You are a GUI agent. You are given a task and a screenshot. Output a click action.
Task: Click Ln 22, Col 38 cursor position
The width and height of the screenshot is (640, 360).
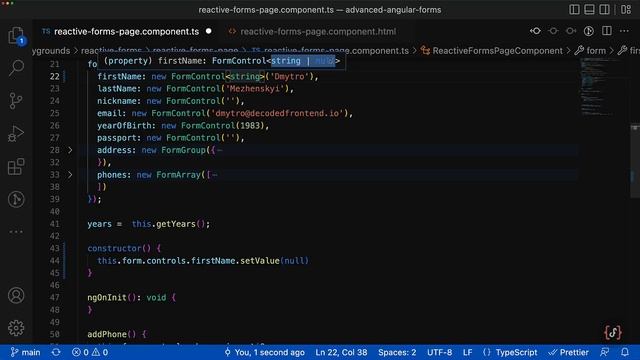tap(341, 352)
